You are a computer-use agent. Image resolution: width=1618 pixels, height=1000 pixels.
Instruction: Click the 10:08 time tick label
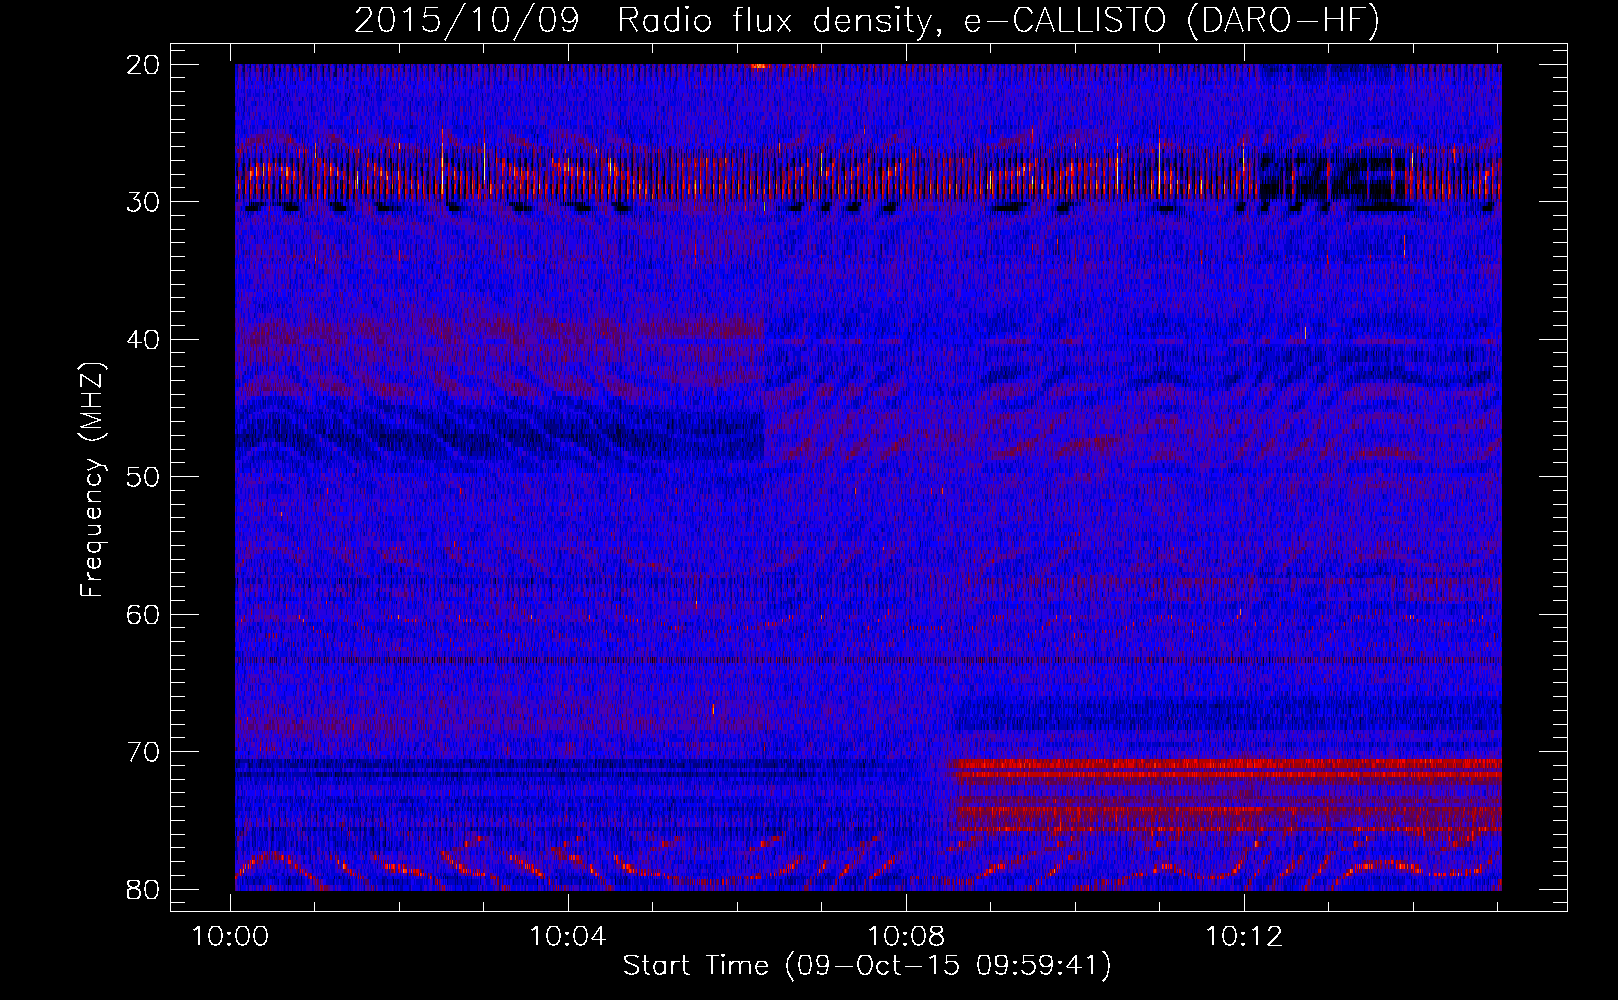tap(906, 937)
